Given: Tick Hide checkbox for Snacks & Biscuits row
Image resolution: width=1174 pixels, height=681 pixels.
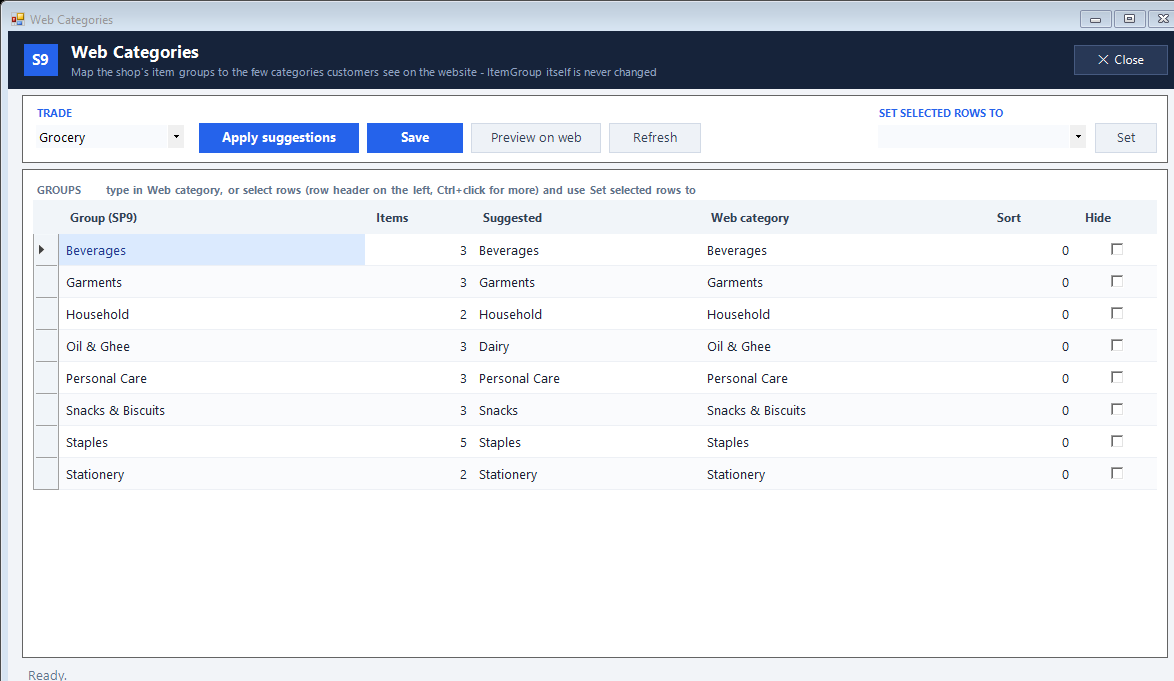Looking at the screenshot, I should 1117,409.
